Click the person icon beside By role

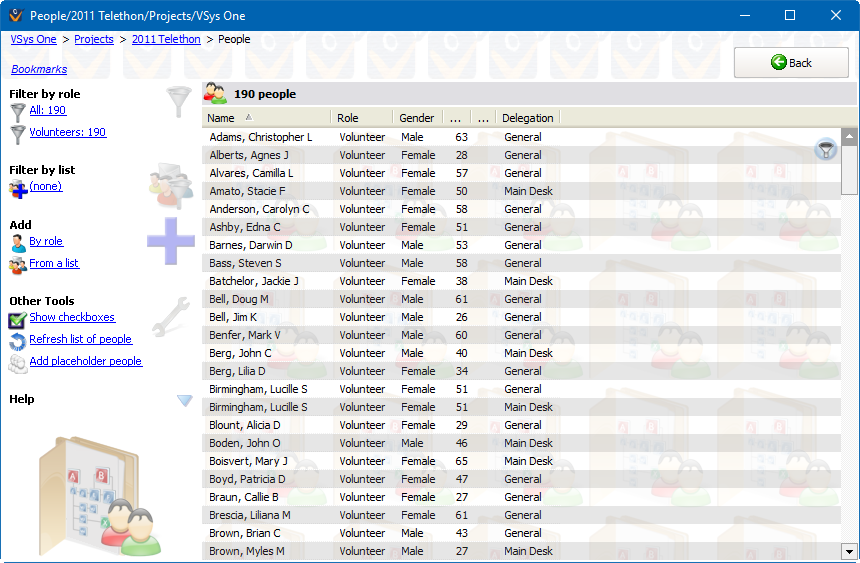[18, 243]
